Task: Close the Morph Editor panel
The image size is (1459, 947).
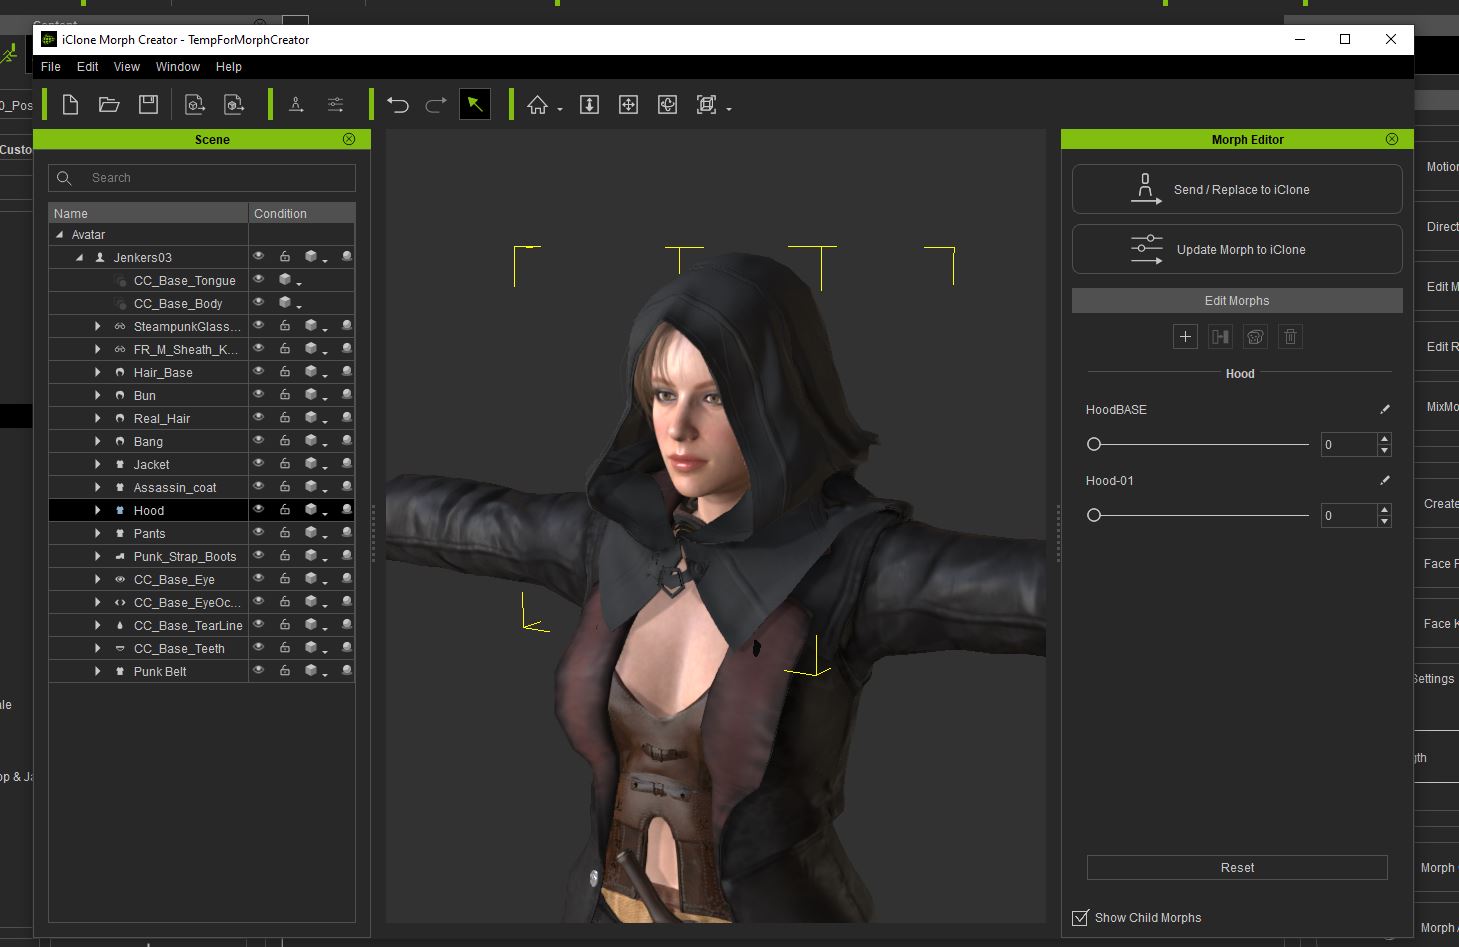Action: [1392, 139]
